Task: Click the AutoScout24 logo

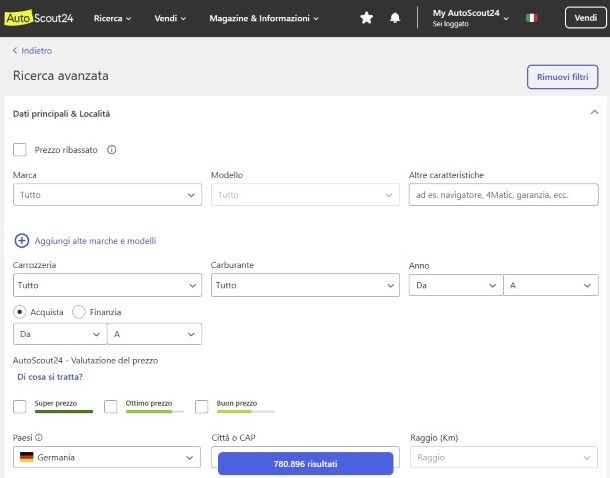Action: click(x=39, y=18)
